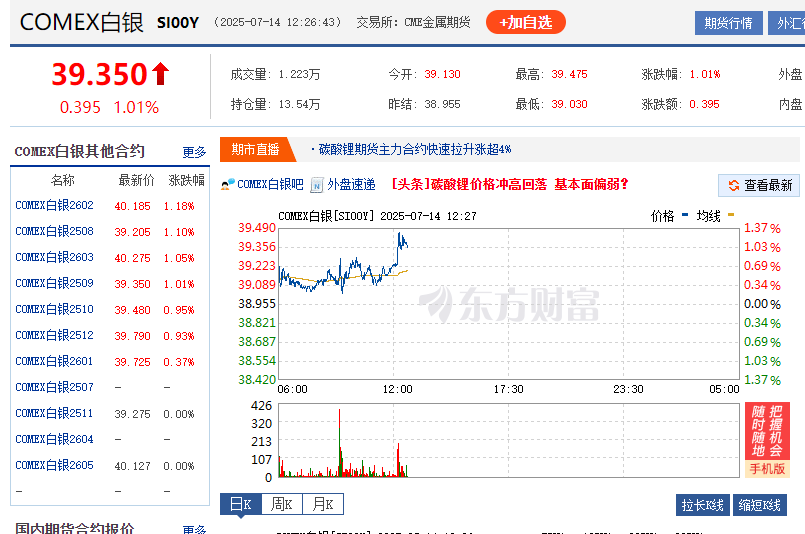Open contract COMEX白银2511

[x=54, y=413]
